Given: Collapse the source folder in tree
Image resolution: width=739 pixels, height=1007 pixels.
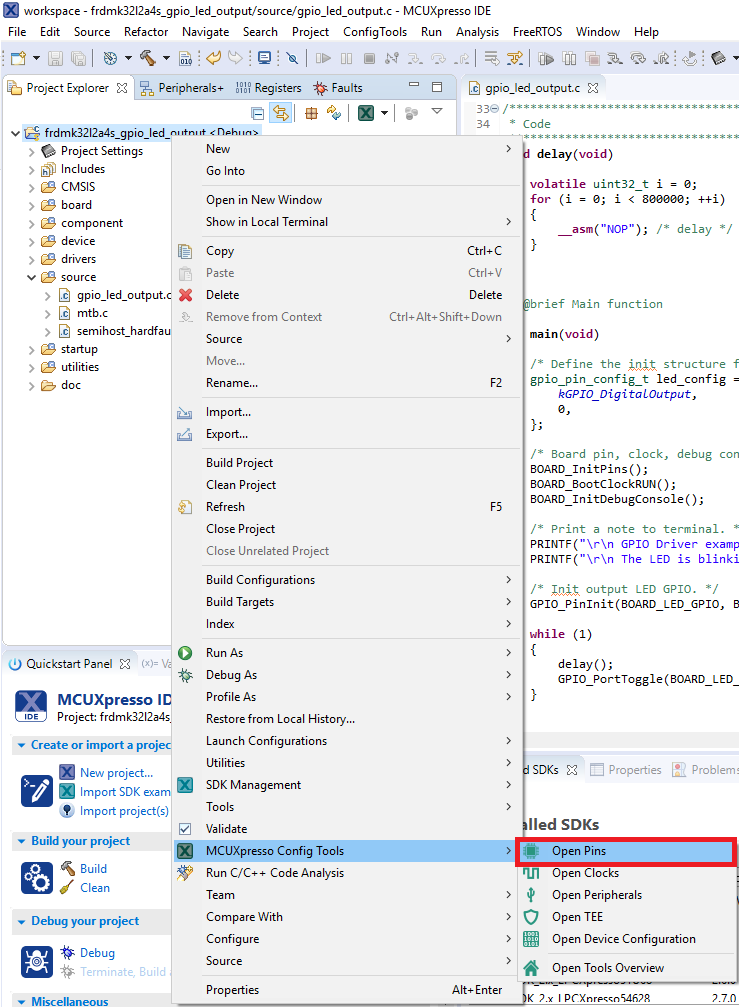Looking at the screenshot, I should (x=32, y=277).
